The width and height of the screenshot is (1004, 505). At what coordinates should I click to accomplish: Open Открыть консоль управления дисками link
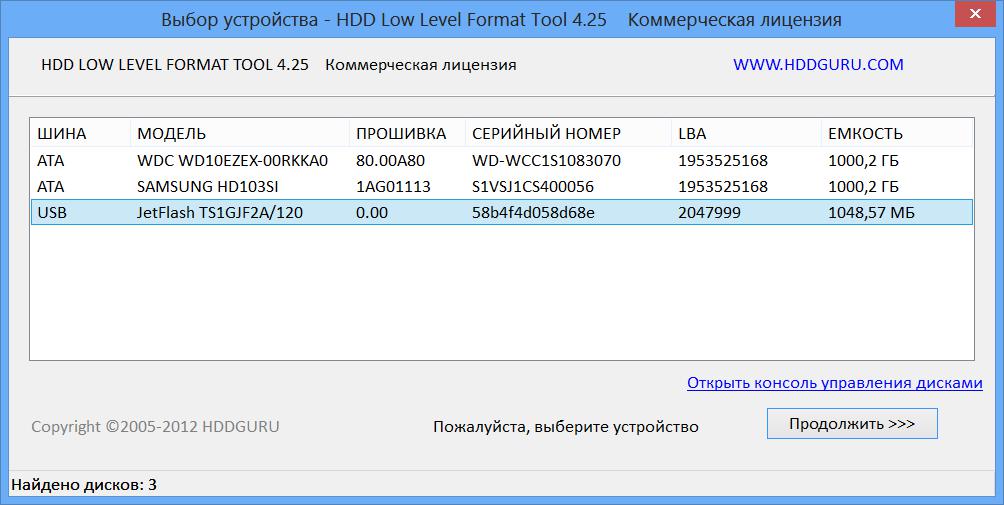click(834, 383)
